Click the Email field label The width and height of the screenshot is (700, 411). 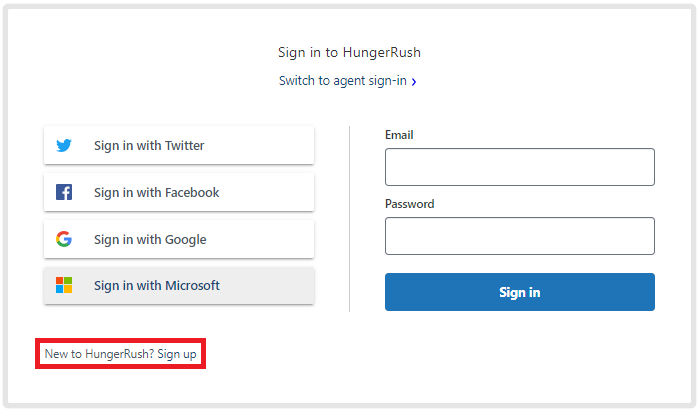[399, 135]
